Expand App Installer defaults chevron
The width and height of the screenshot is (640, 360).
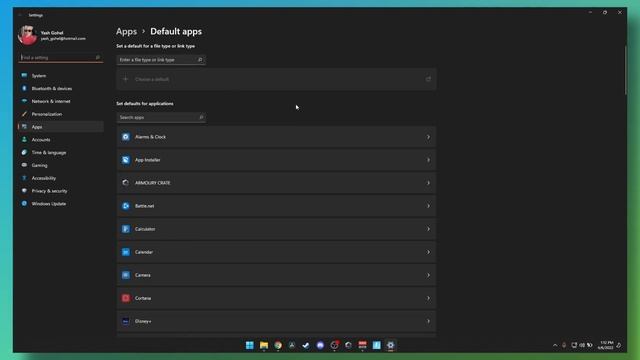(x=428, y=160)
